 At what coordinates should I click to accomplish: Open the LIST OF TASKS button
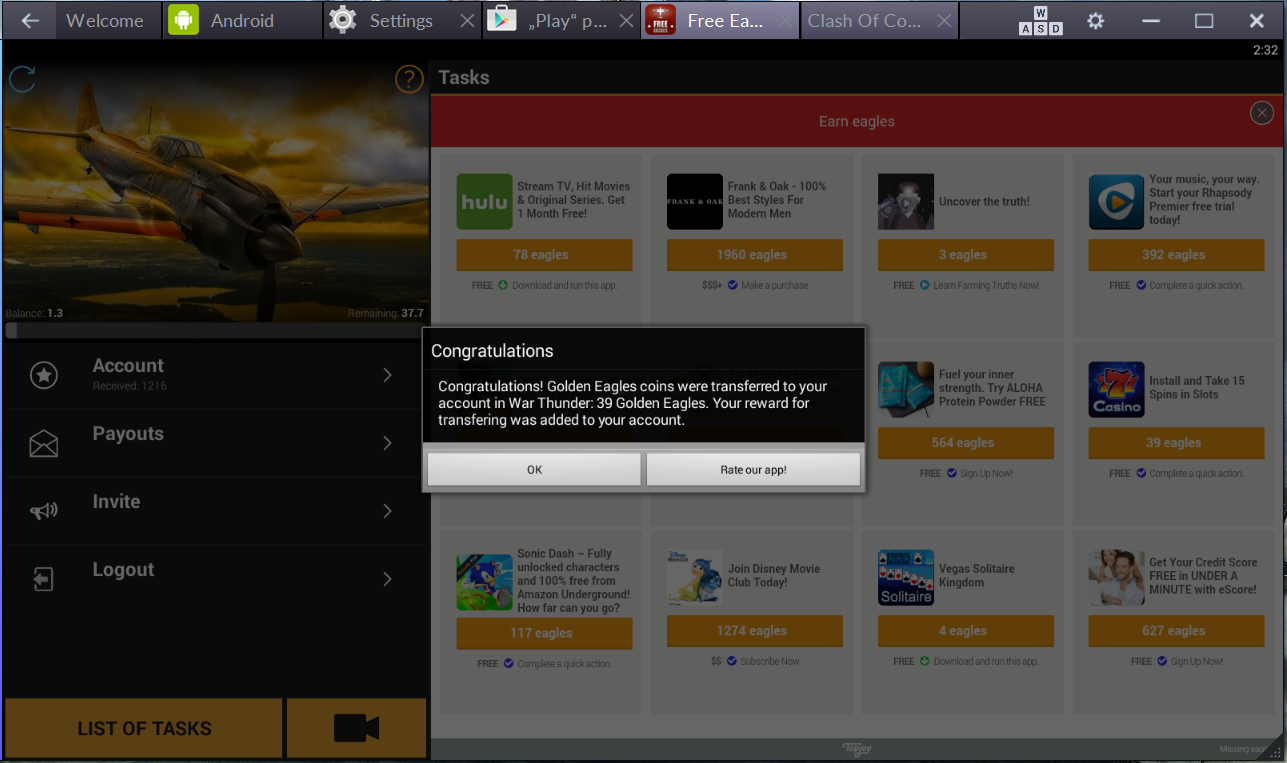(x=144, y=728)
